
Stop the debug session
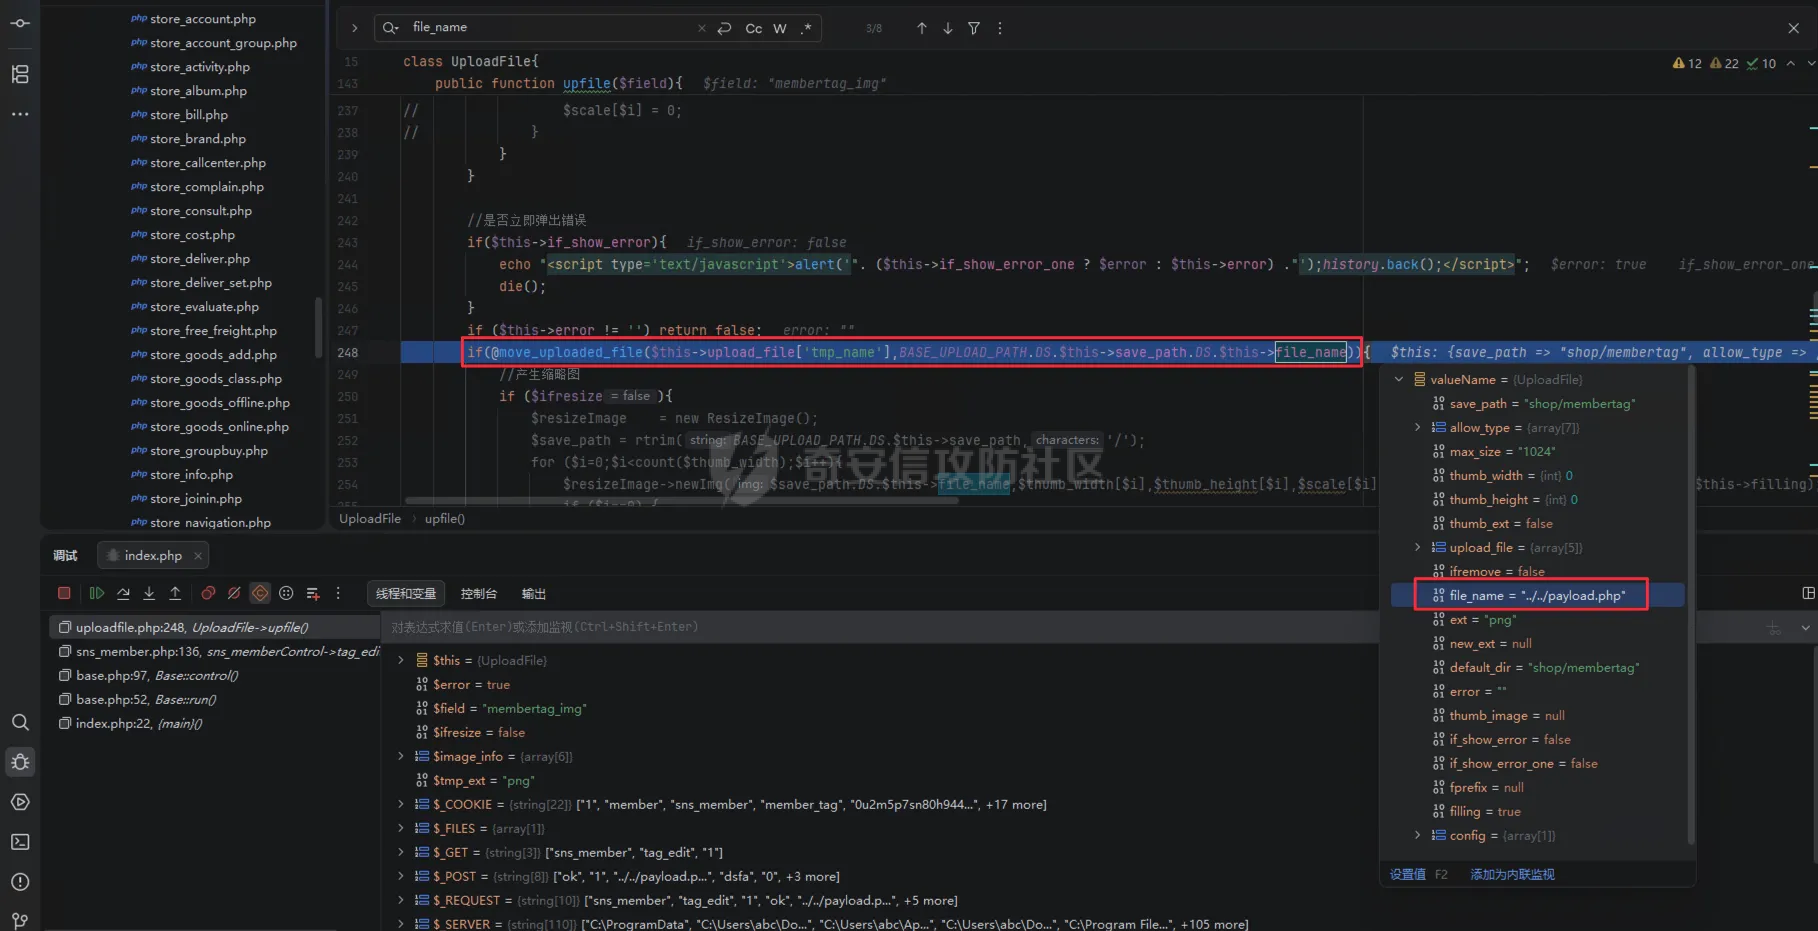(x=64, y=593)
